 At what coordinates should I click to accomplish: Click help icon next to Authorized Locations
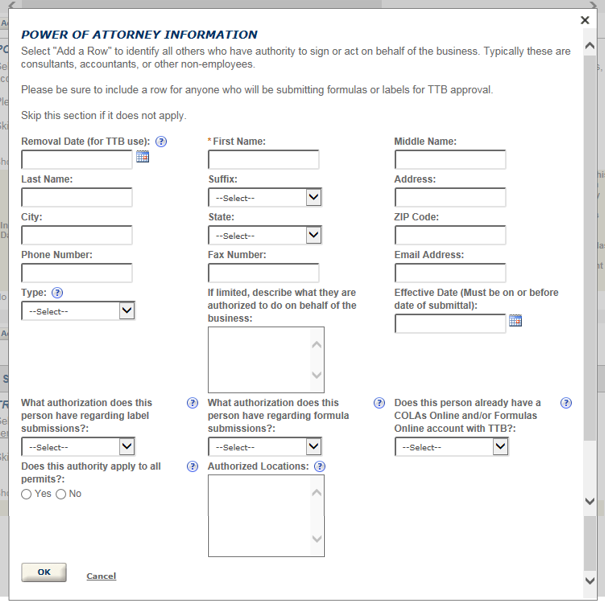tap(320, 466)
